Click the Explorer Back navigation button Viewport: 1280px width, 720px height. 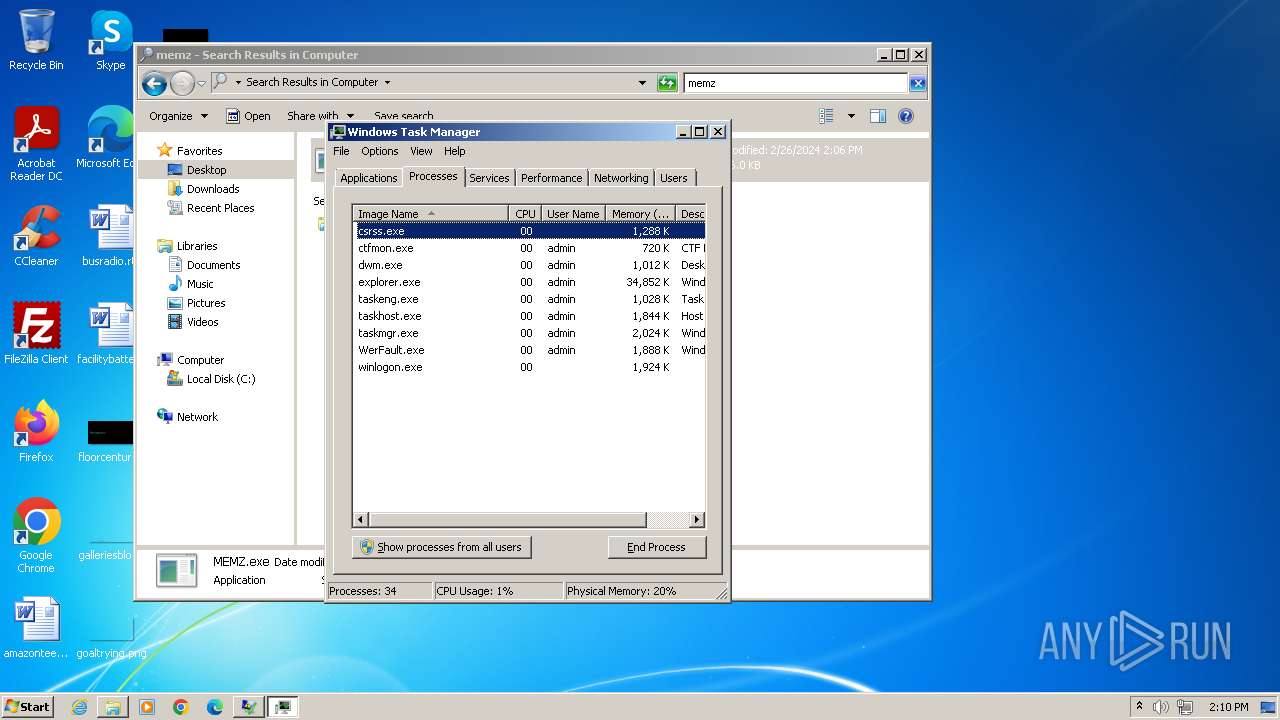(x=154, y=83)
